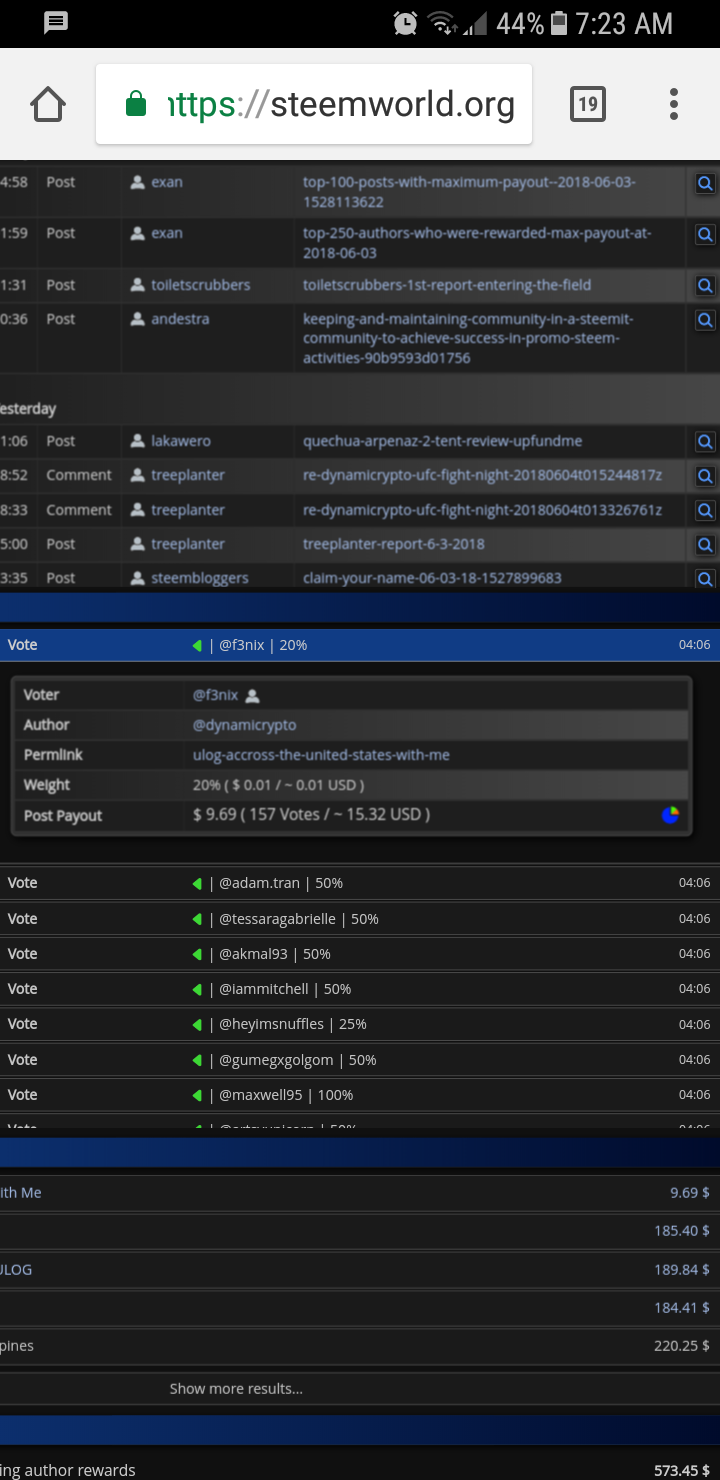Expand the @gumegxgolgom 50% vote row

[x=360, y=1060]
